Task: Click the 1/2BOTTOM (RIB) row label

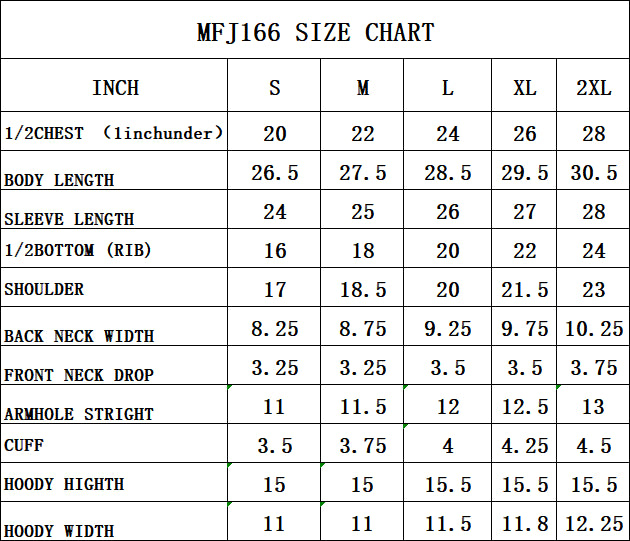Action: tap(78, 251)
